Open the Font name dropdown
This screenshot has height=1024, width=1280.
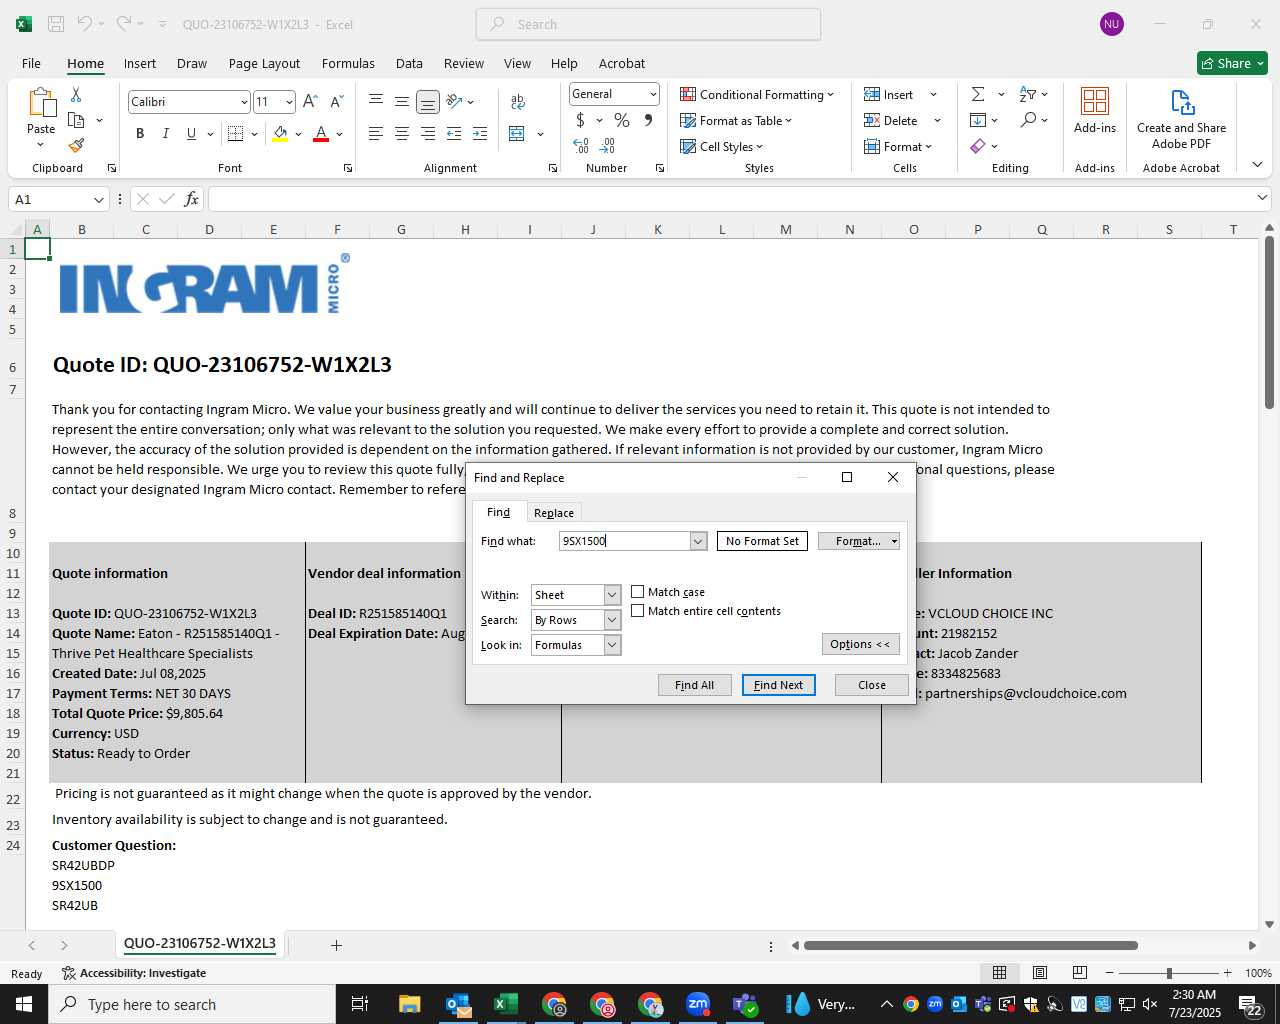click(x=243, y=102)
